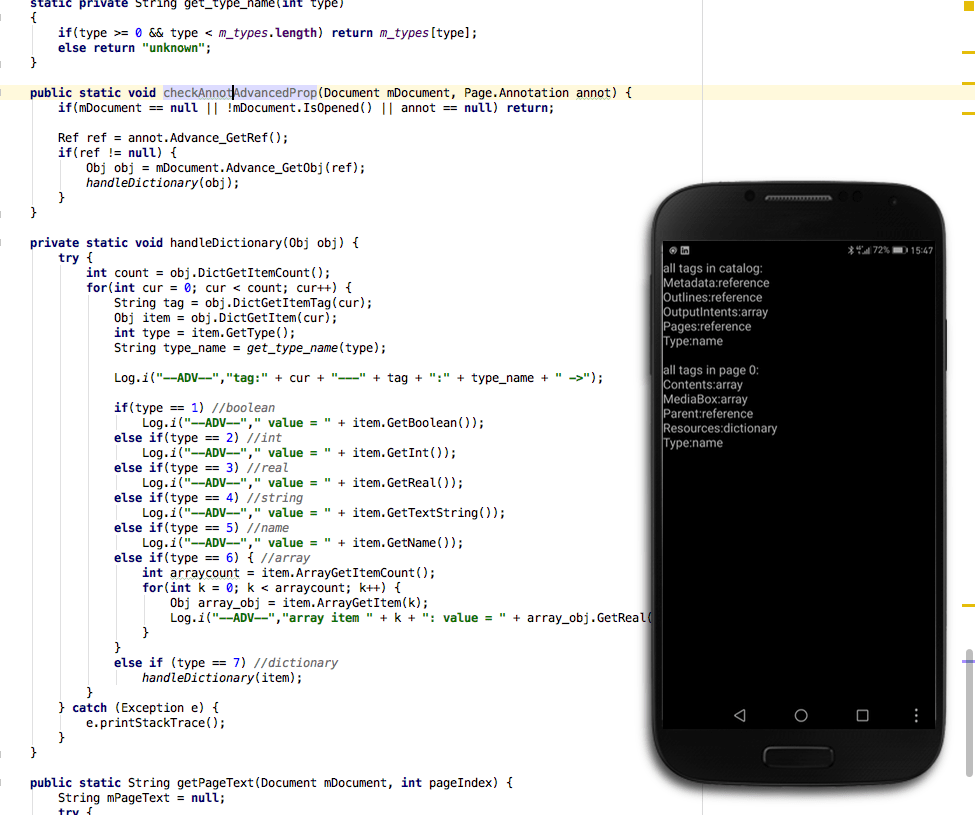Tap the Home button on the device

(800, 715)
